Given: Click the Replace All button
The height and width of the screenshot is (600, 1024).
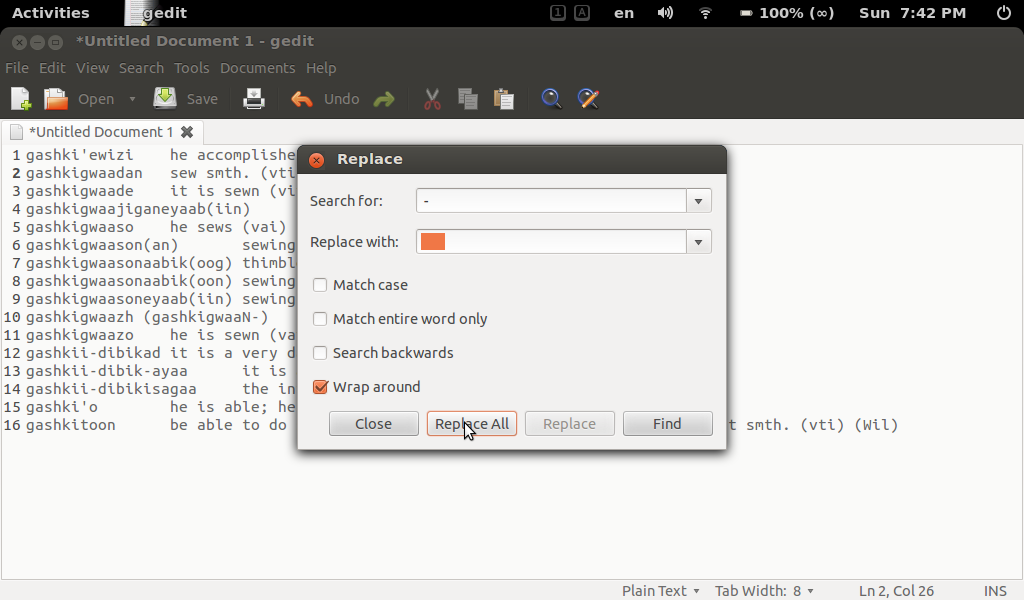Looking at the screenshot, I should (471, 423).
